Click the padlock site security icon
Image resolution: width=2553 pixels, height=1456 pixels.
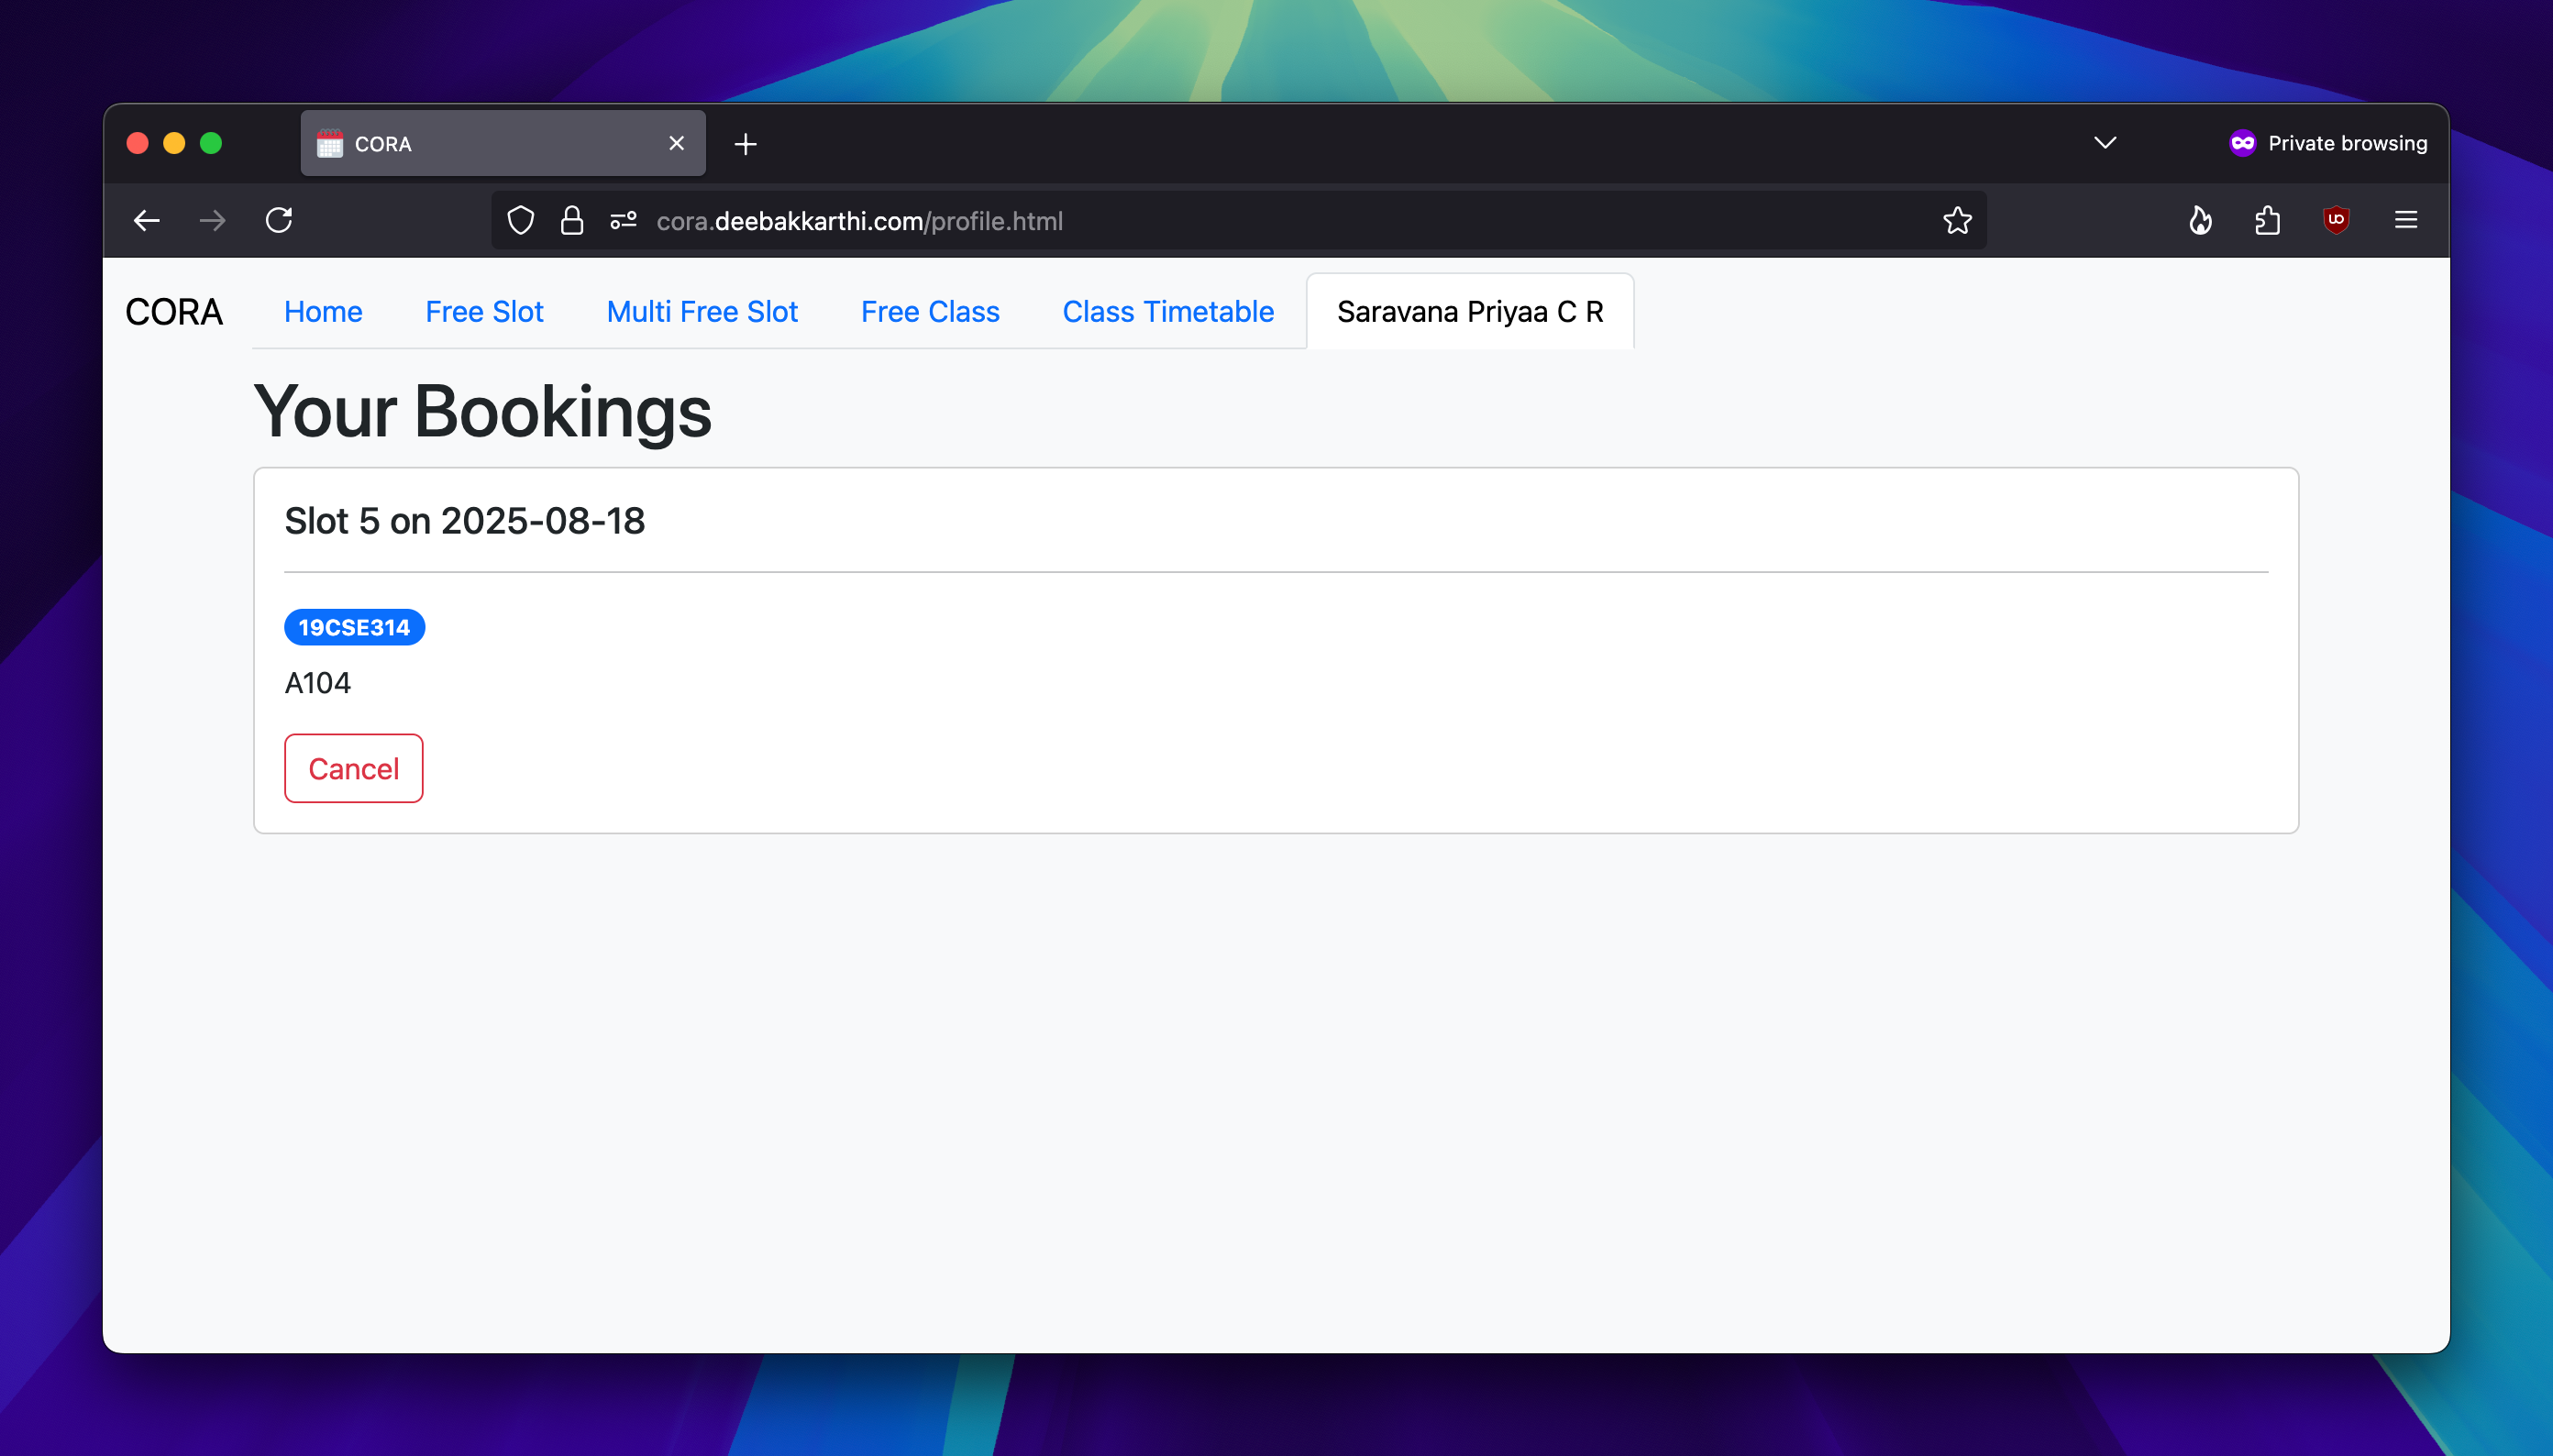click(572, 220)
